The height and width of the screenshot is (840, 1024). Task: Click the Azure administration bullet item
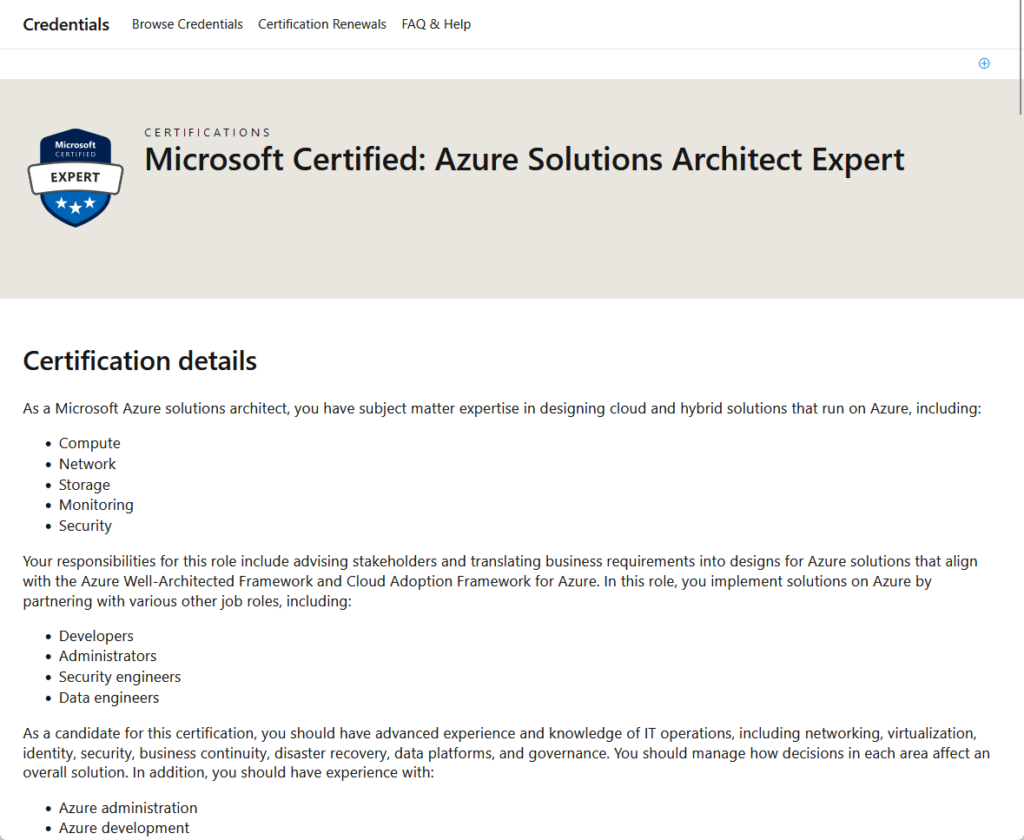click(128, 808)
